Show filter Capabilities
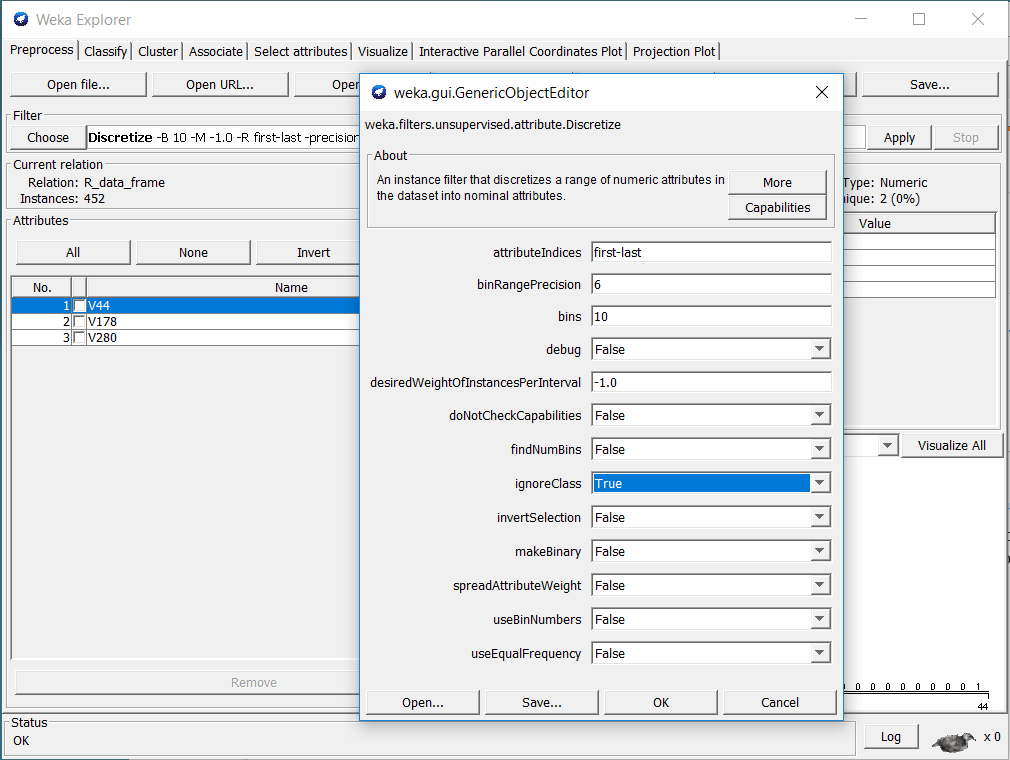Viewport: 1010px width, 760px height. (x=777, y=207)
